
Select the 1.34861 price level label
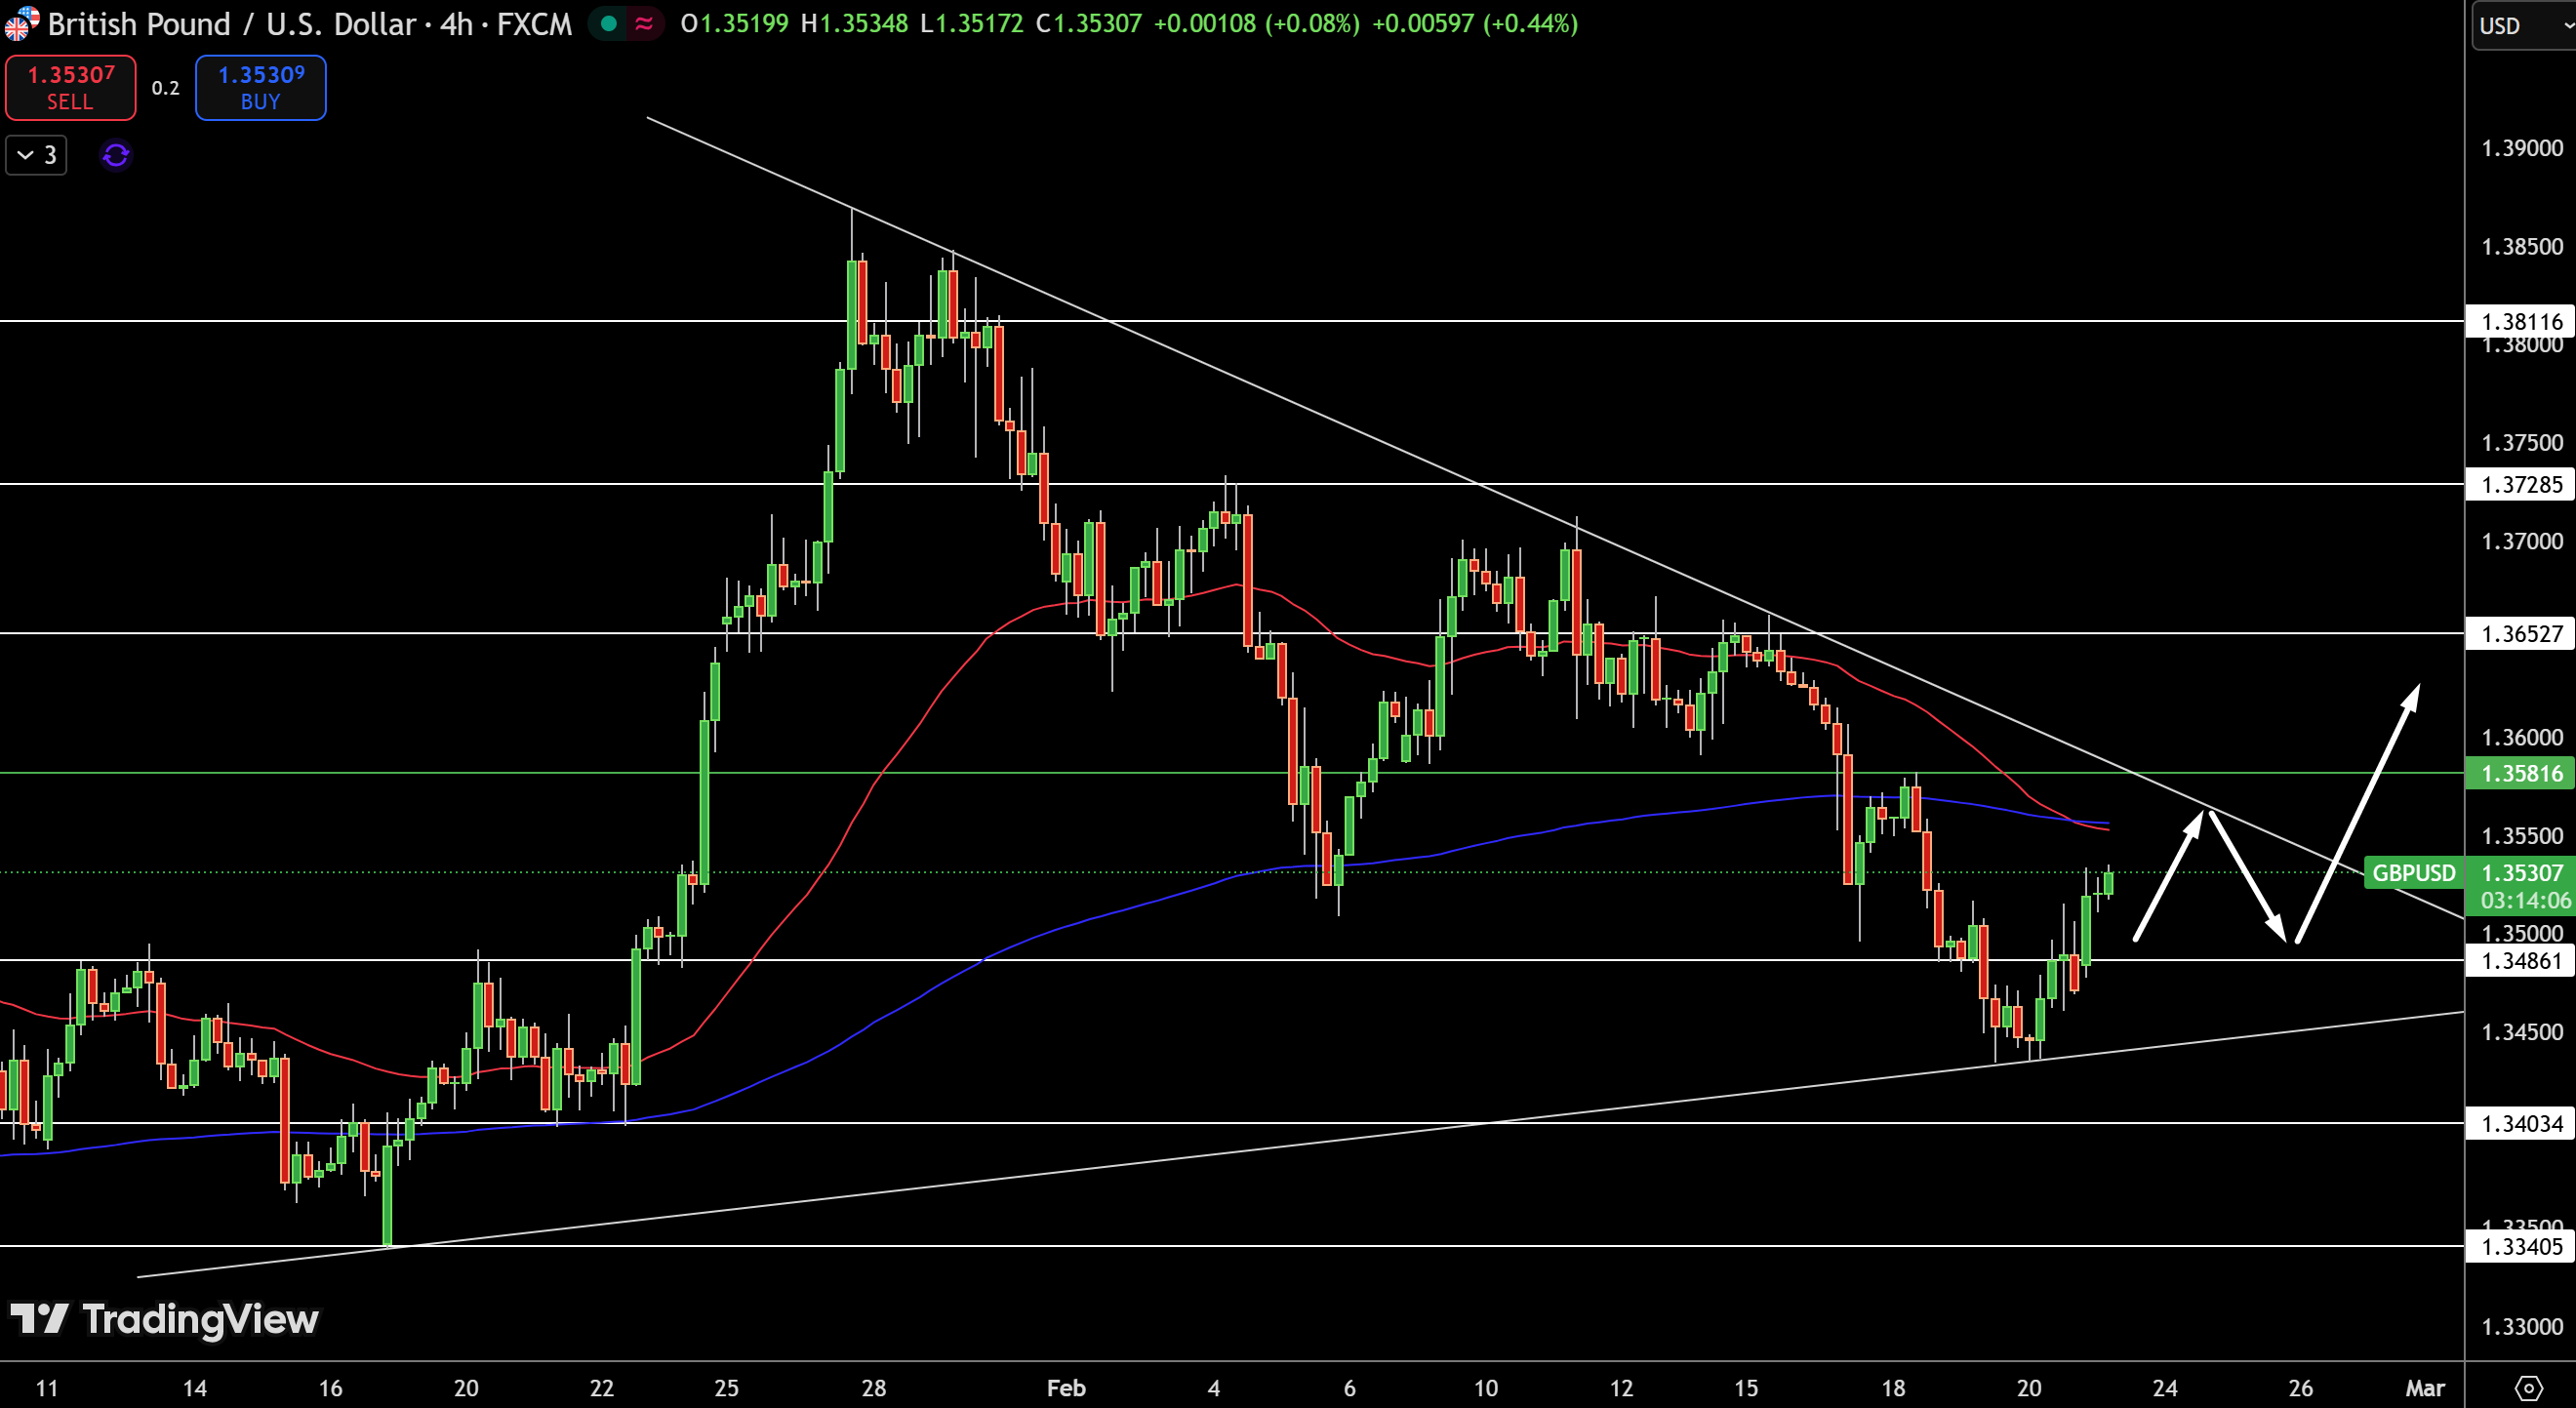tap(2521, 961)
